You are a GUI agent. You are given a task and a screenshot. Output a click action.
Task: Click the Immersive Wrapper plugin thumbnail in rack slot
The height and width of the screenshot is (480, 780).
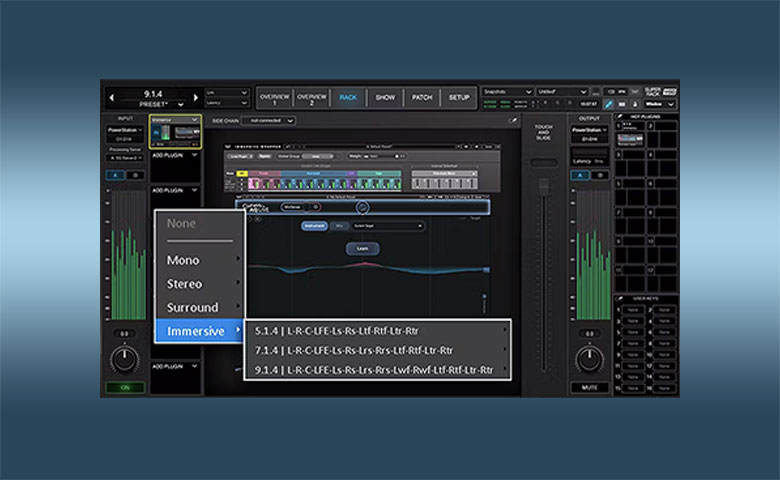tap(175, 133)
